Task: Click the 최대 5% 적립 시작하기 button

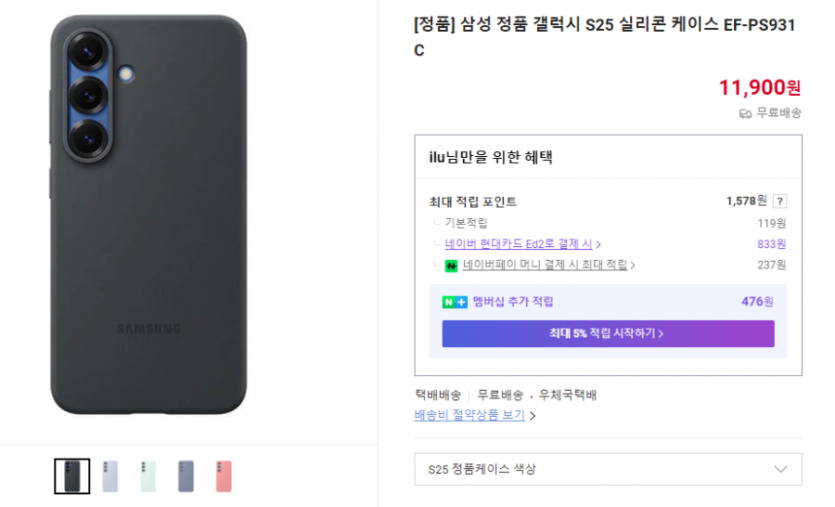Action: (x=607, y=334)
